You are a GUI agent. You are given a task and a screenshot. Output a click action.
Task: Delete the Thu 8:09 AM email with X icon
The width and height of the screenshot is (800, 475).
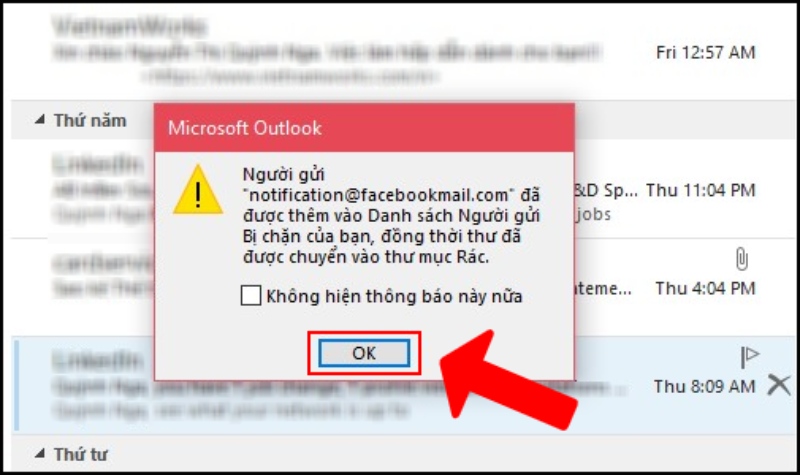pyautogui.click(x=779, y=385)
